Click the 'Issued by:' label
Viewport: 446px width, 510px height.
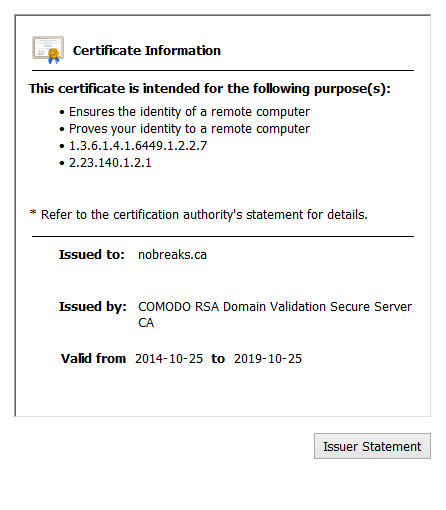click(x=93, y=307)
